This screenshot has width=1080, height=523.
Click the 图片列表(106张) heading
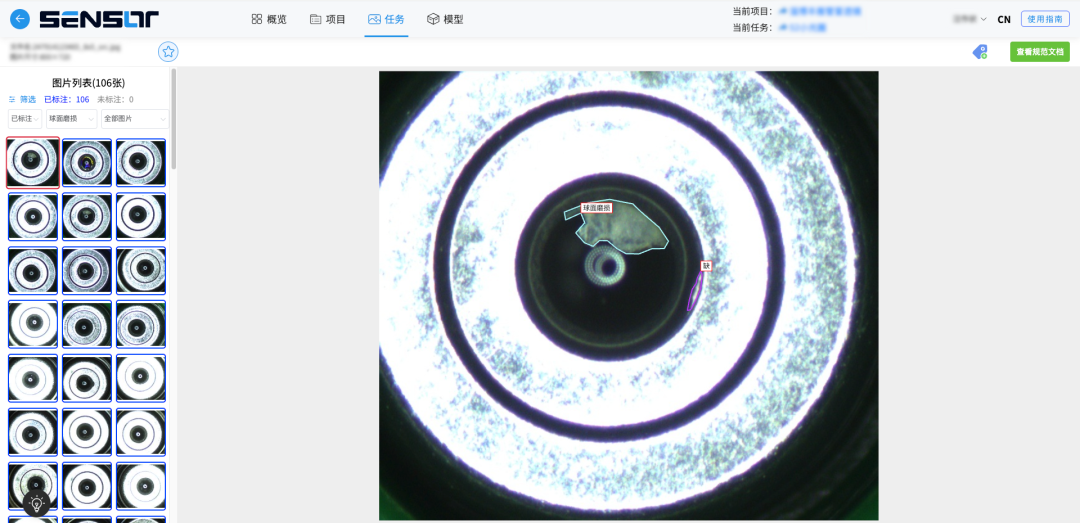pos(88,83)
